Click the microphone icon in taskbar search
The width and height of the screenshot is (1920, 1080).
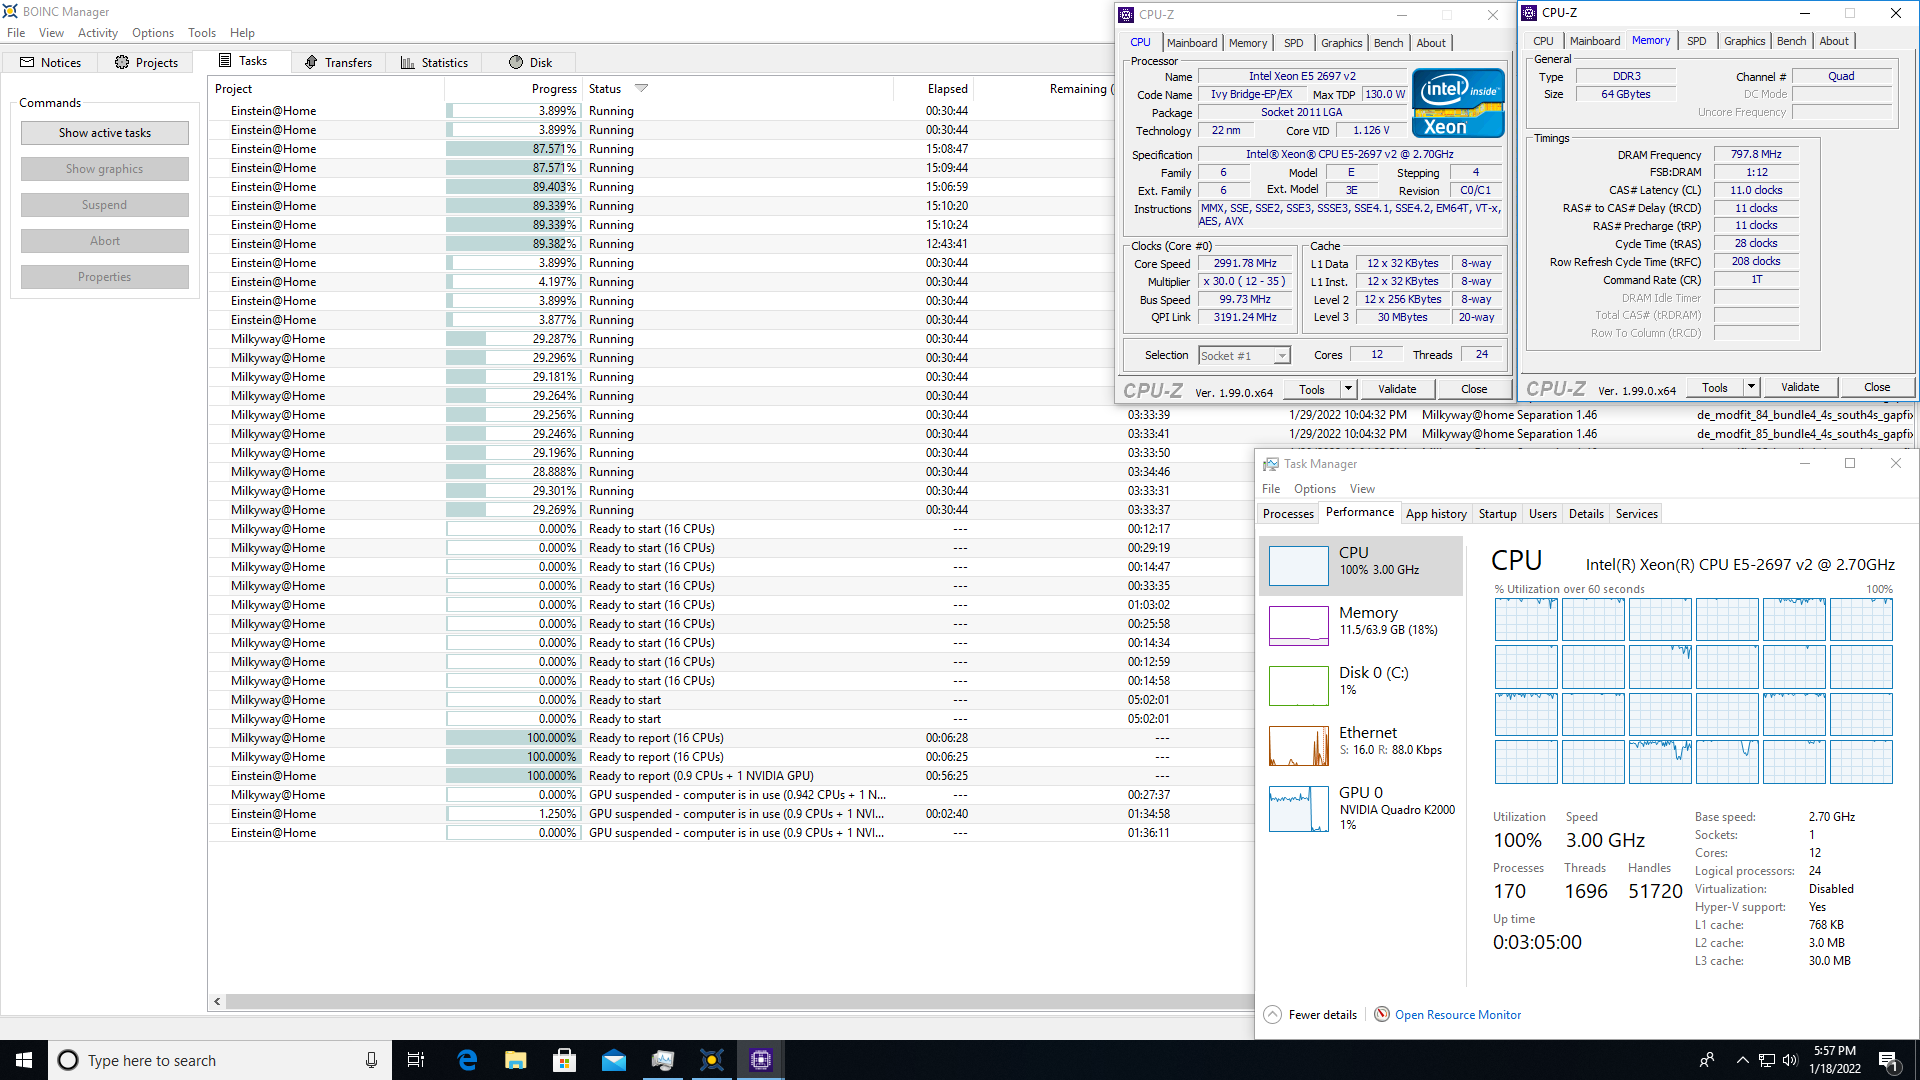(371, 1060)
